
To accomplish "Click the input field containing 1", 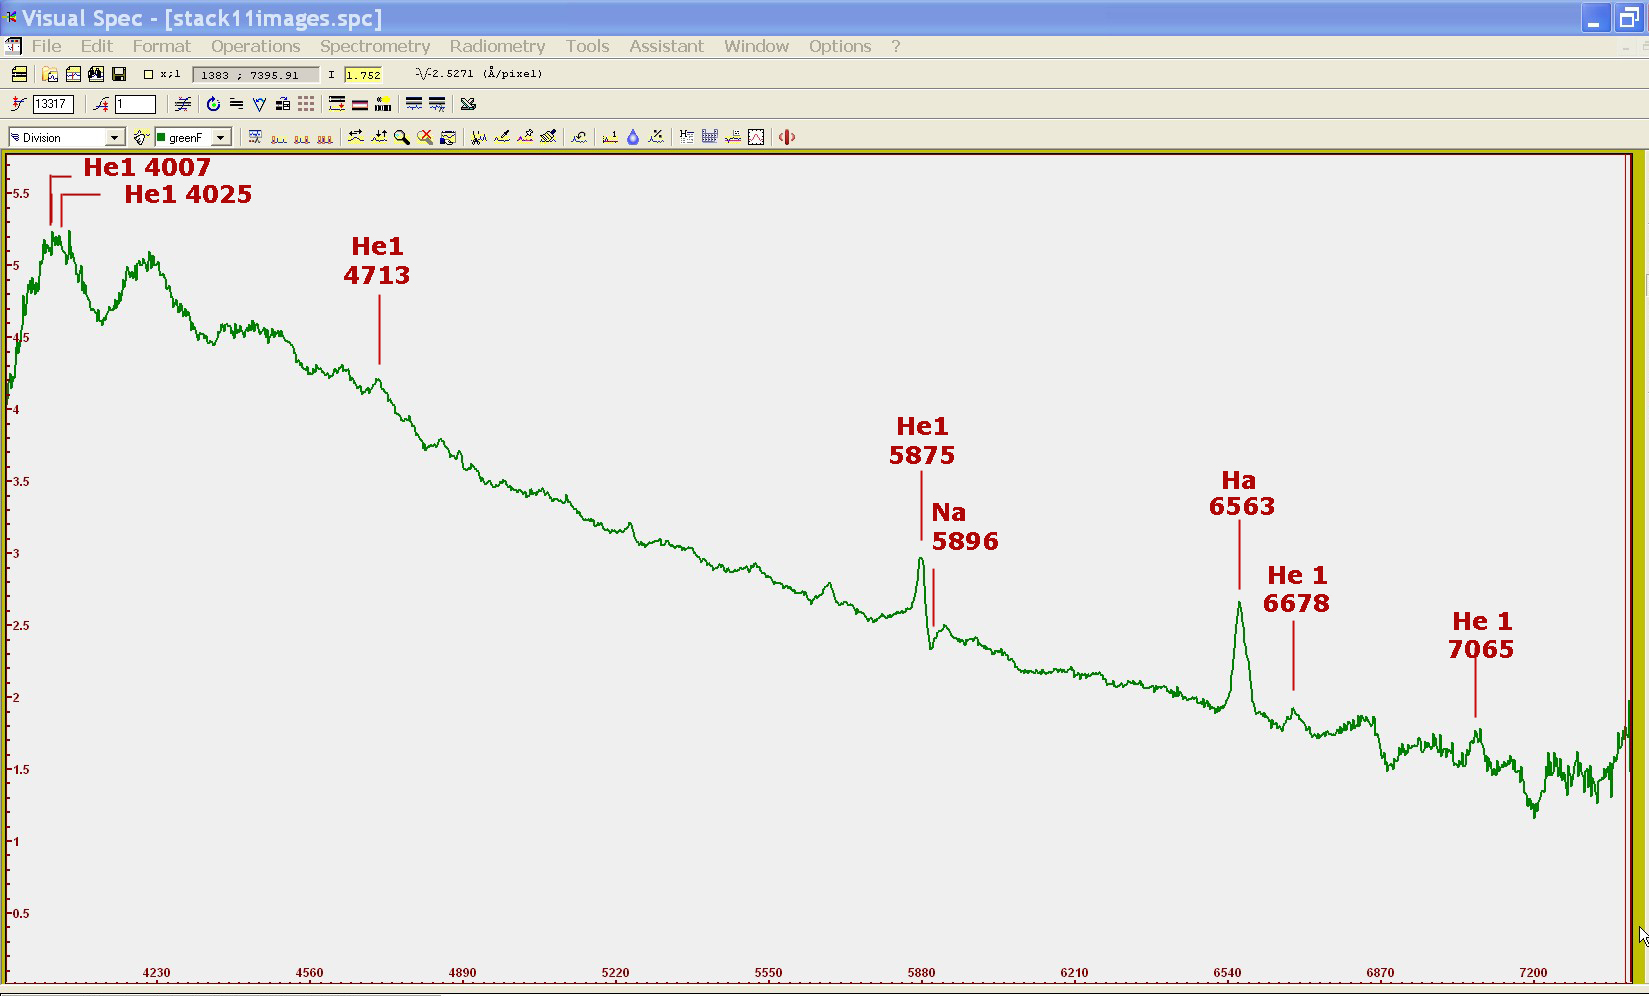I will pyautogui.click(x=135, y=104).
